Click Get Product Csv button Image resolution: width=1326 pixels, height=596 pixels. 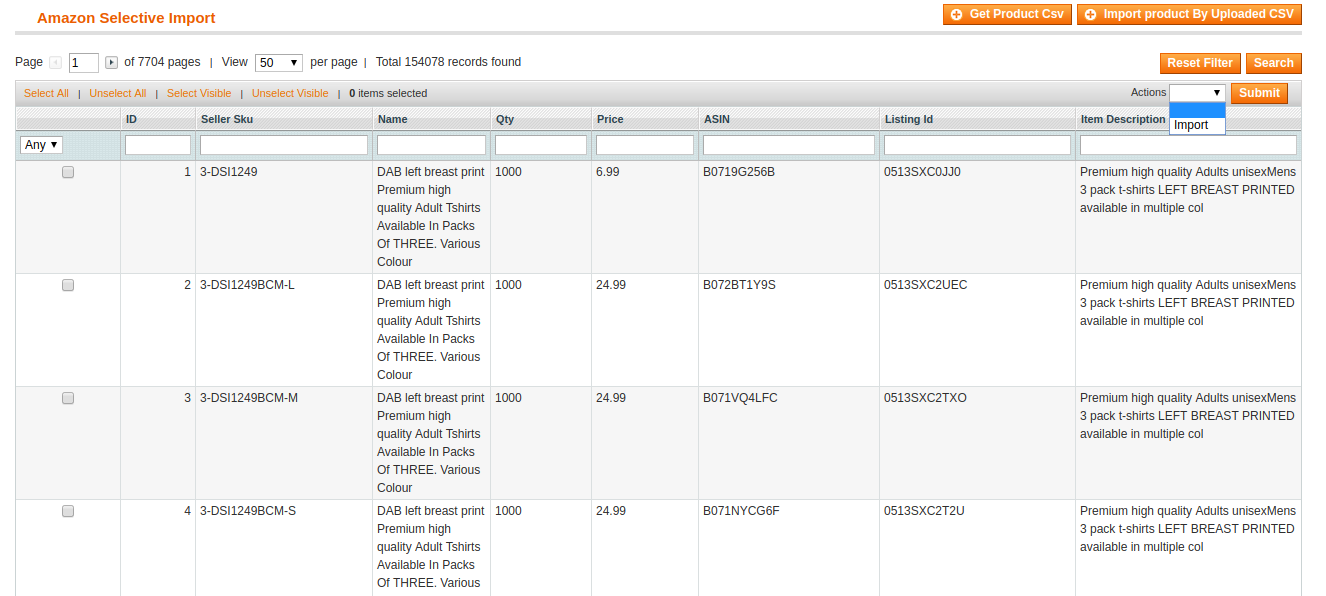click(1007, 15)
